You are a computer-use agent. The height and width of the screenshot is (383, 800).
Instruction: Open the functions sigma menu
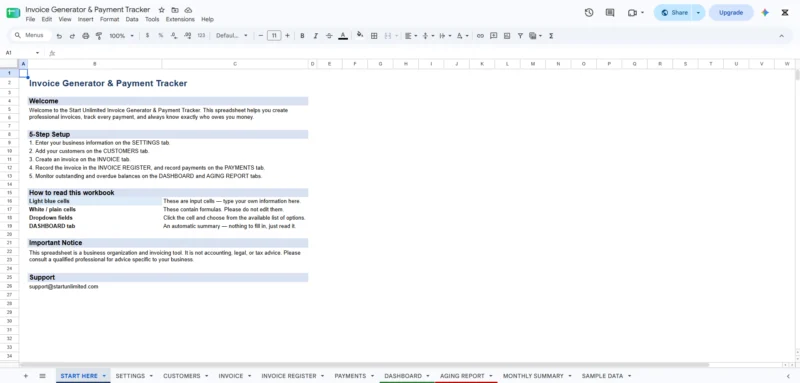(x=551, y=36)
